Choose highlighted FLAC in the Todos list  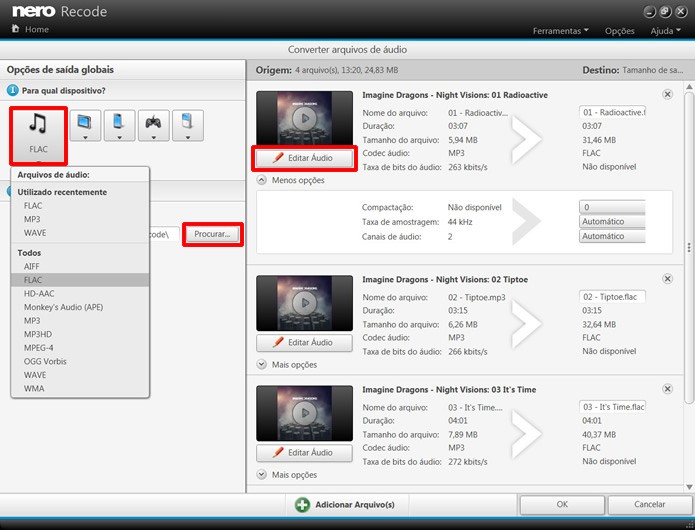(x=80, y=280)
